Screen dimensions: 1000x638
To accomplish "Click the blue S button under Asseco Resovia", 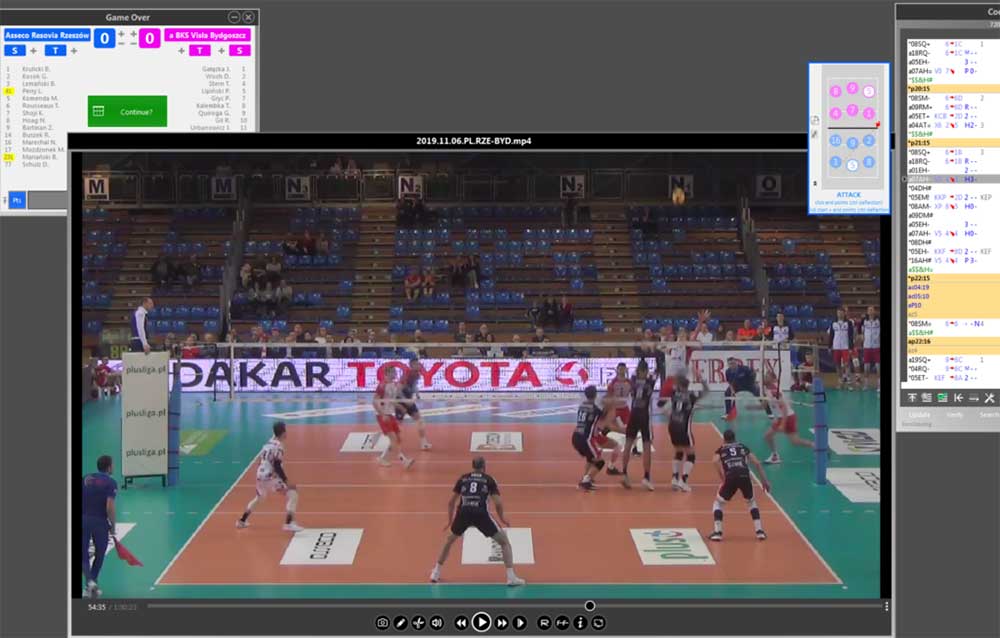I will tap(14, 50).
